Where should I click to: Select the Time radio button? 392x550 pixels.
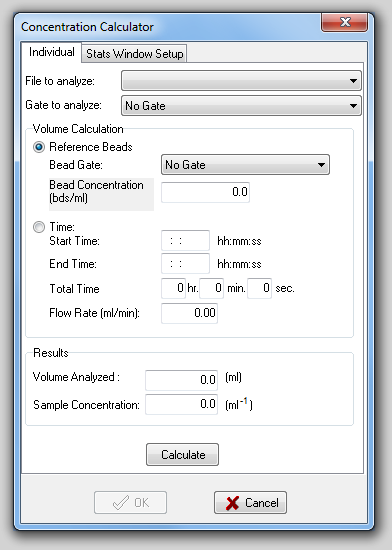click(39, 227)
